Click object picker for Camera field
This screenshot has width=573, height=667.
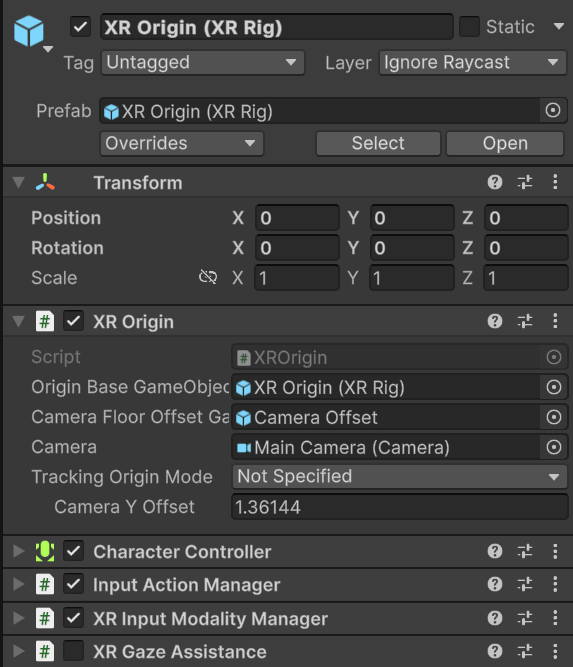click(553, 447)
